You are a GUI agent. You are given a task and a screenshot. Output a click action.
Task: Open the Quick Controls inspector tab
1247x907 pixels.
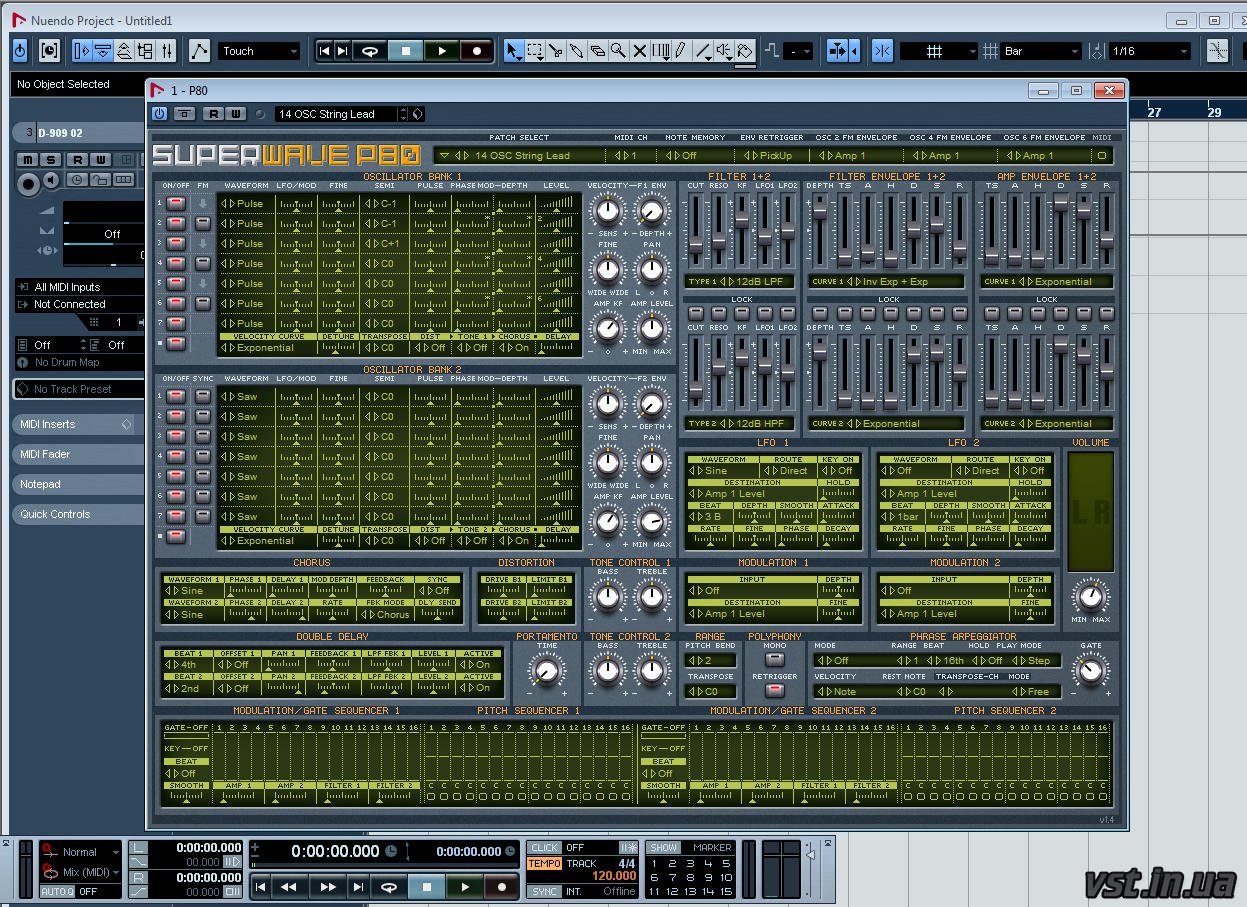(x=76, y=514)
